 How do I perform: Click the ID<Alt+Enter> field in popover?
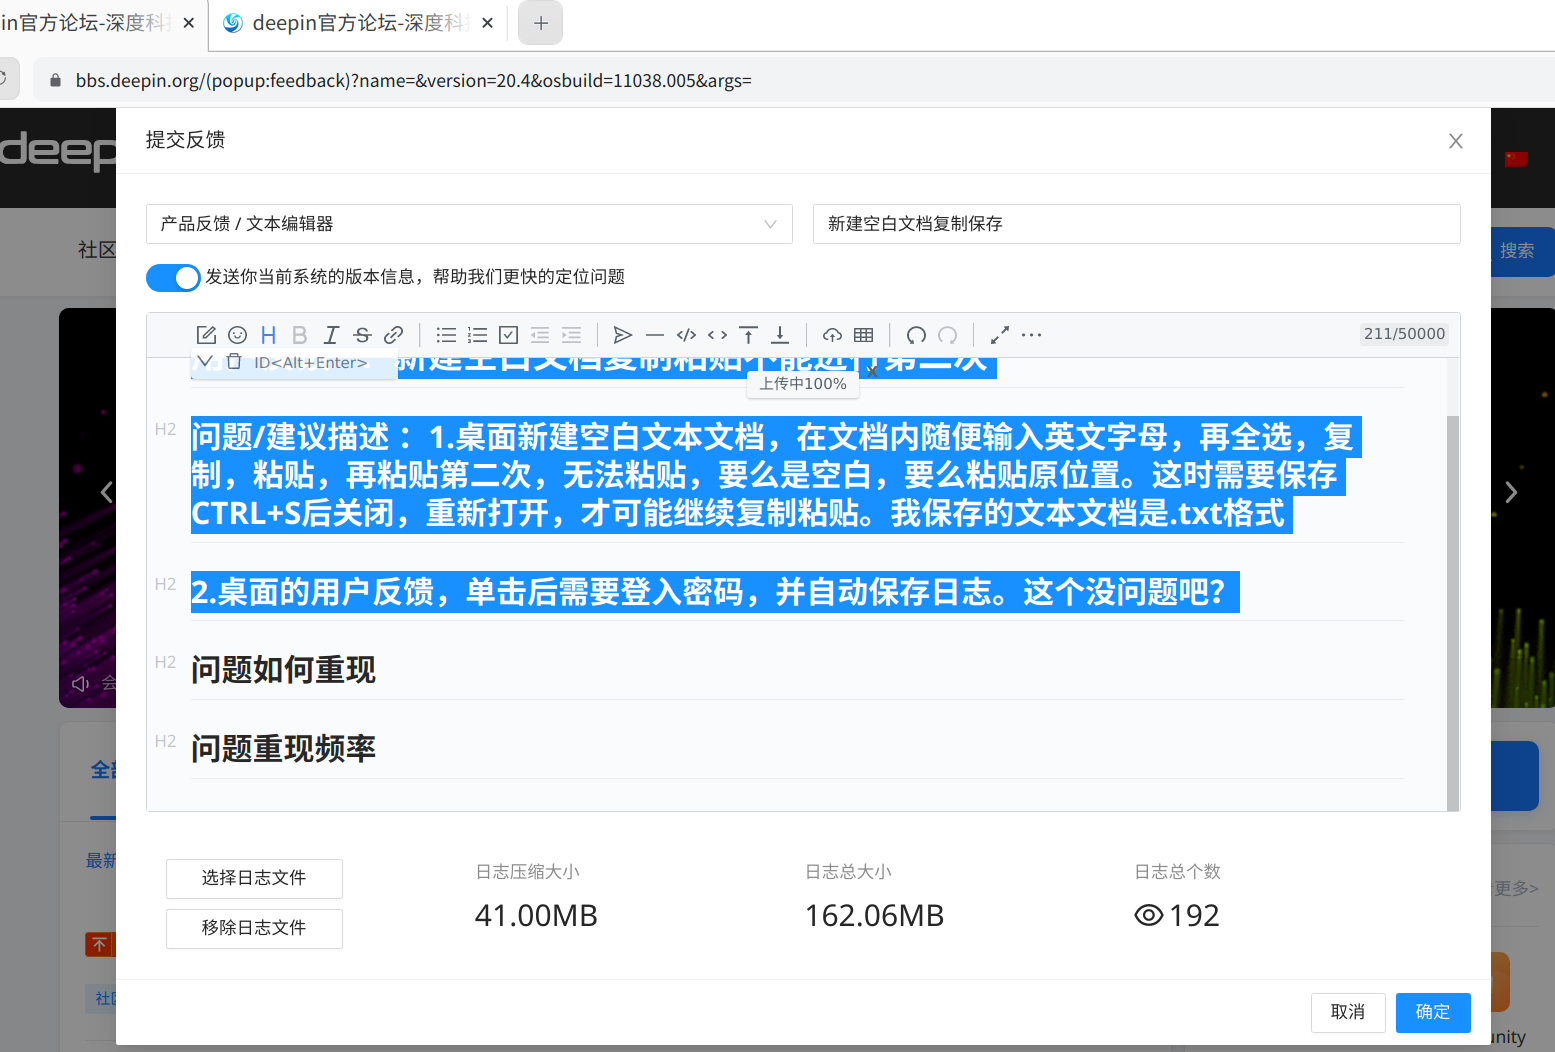point(311,363)
